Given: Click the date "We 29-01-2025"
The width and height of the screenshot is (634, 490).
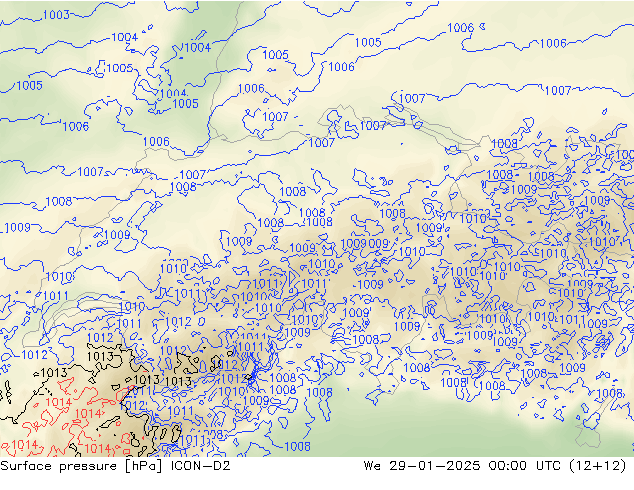Looking at the screenshot, I should click(422, 466).
